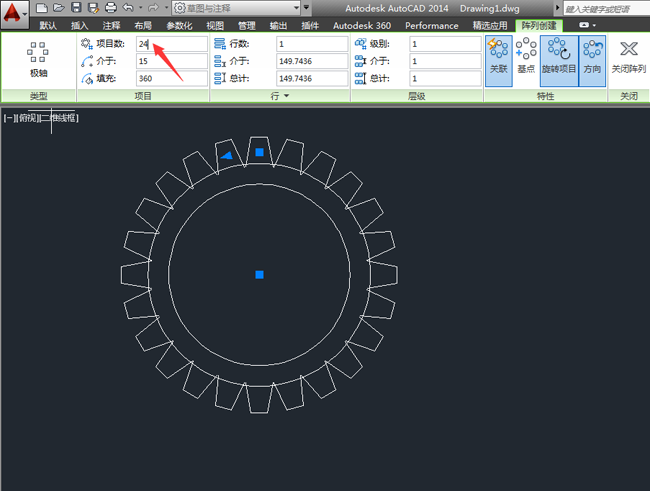
Task: Toggle Rotate Items (旋转项目) option
Action: [x=559, y=59]
